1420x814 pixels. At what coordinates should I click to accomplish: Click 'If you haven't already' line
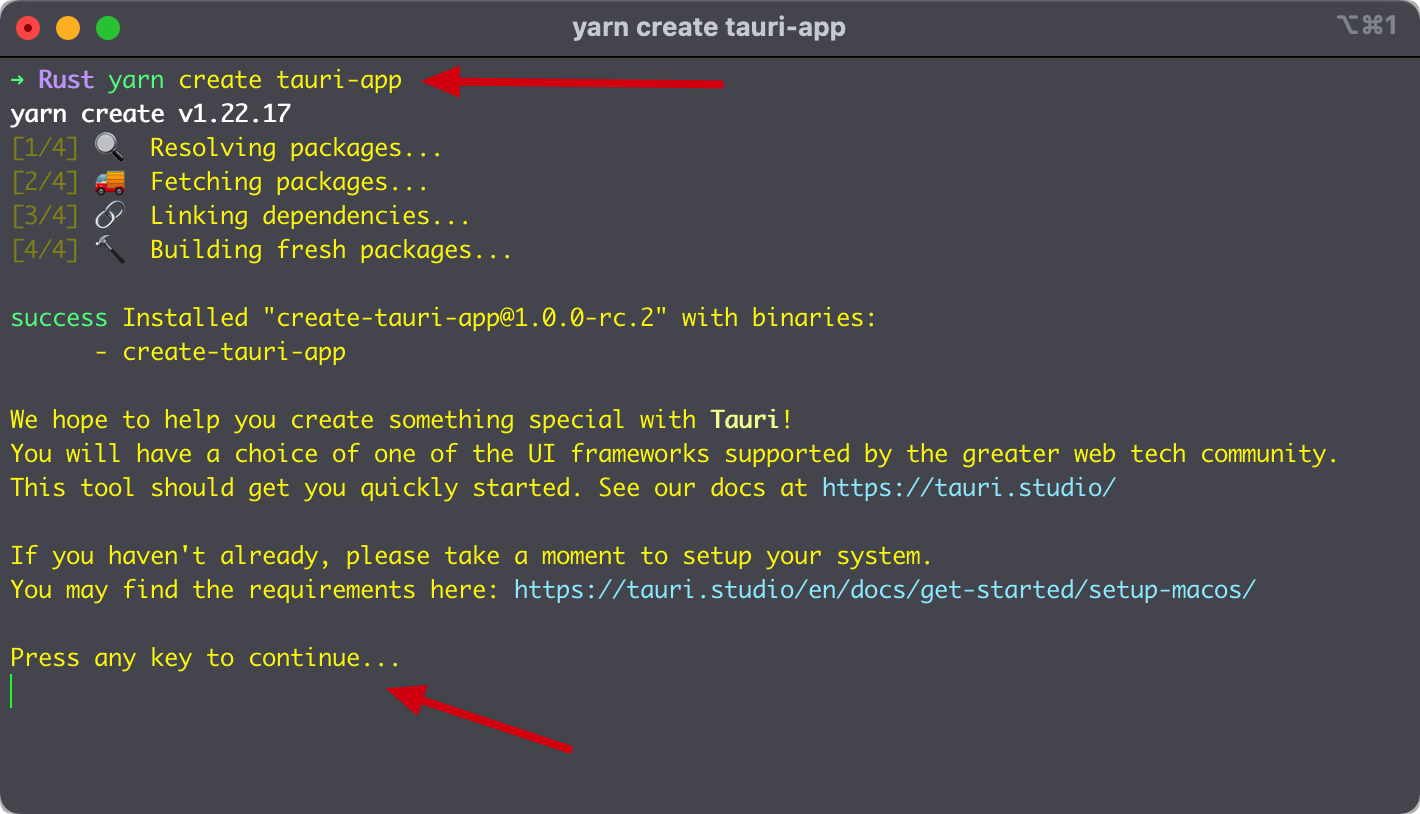tap(471, 556)
